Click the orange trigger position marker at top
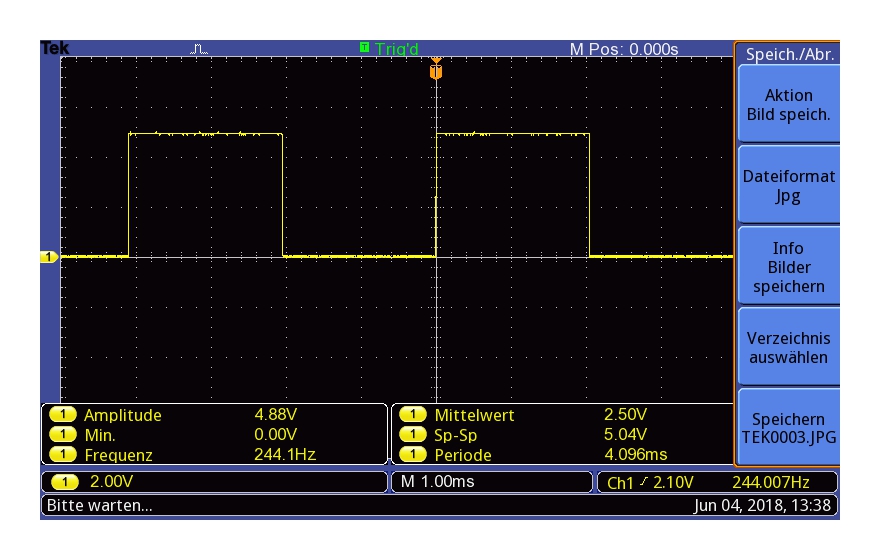Viewport: 880px width, 560px height. (435, 72)
